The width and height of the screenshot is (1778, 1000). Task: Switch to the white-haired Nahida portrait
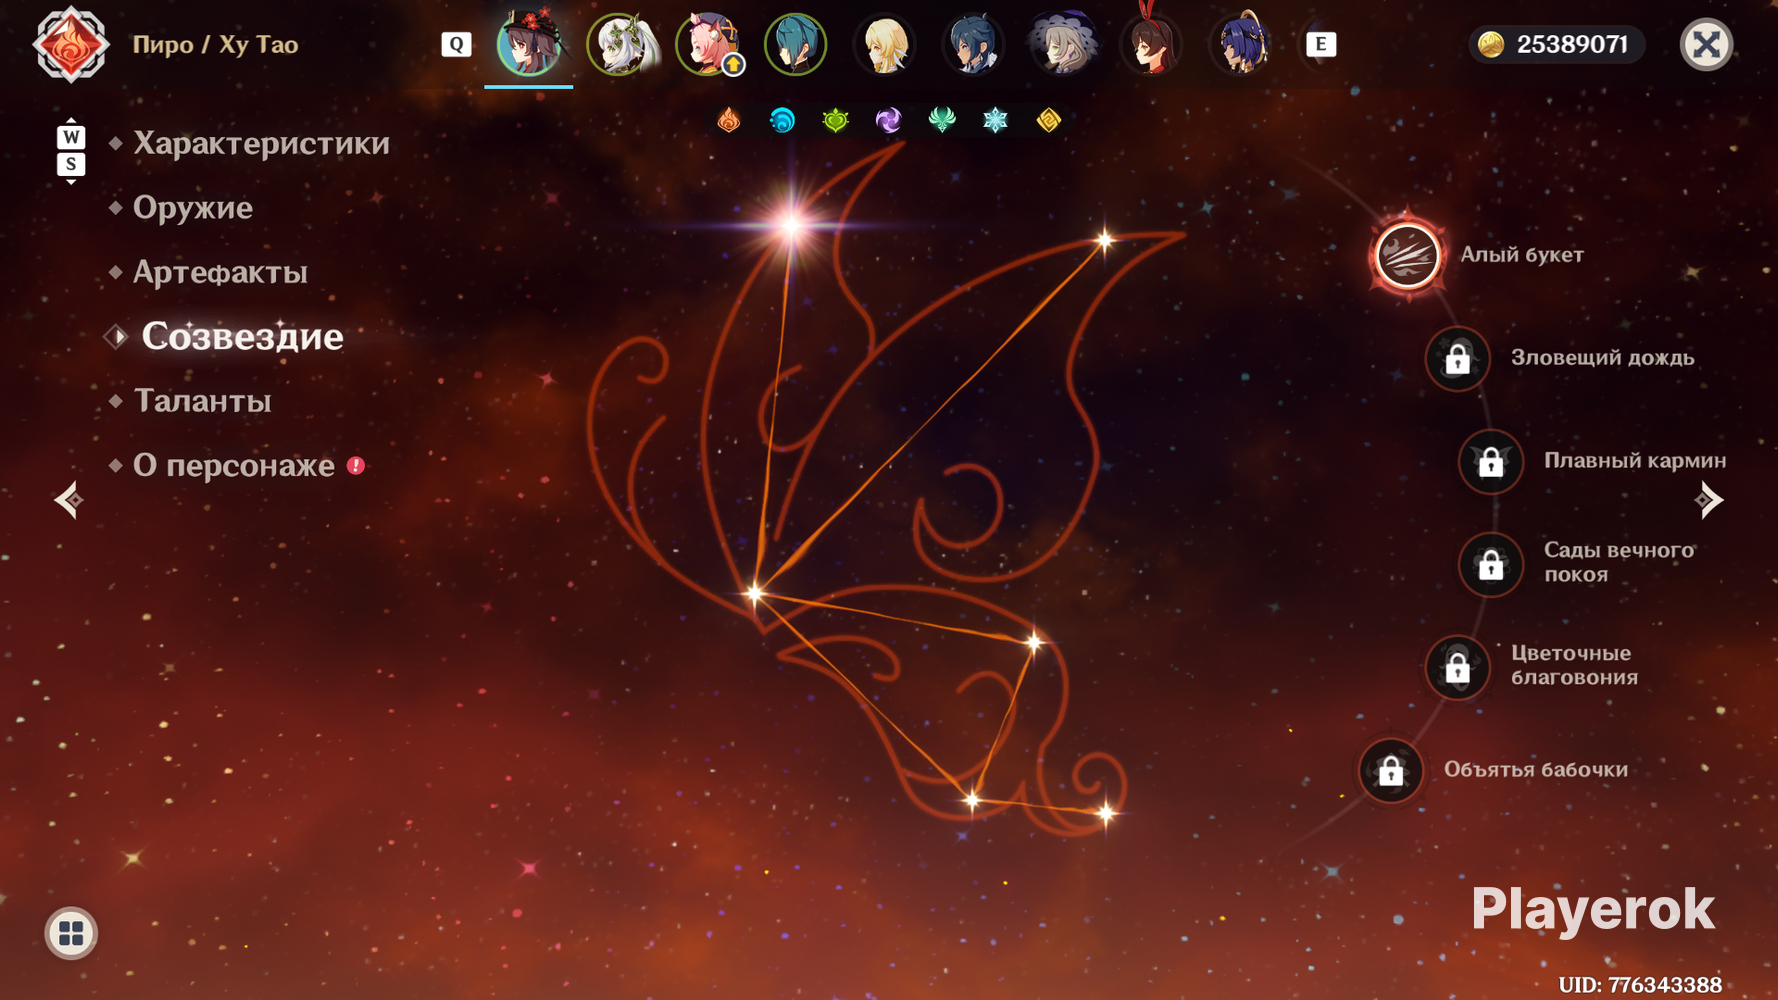pos(621,44)
